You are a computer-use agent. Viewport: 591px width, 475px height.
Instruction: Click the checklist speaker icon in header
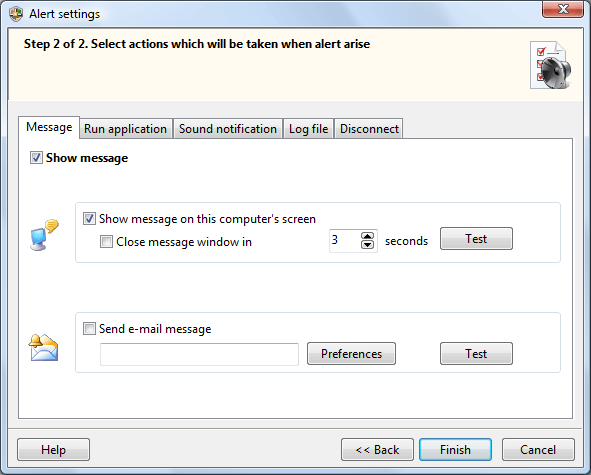pos(551,65)
